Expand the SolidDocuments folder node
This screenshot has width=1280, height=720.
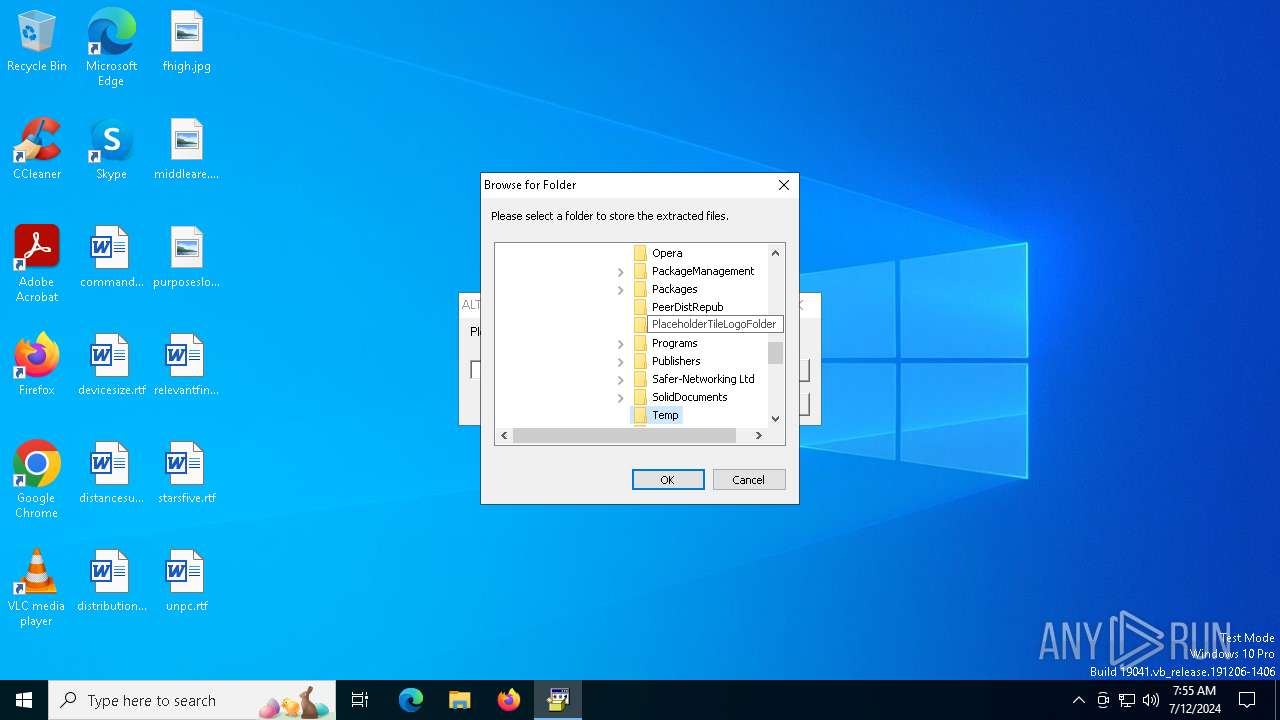click(x=620, y=398)
